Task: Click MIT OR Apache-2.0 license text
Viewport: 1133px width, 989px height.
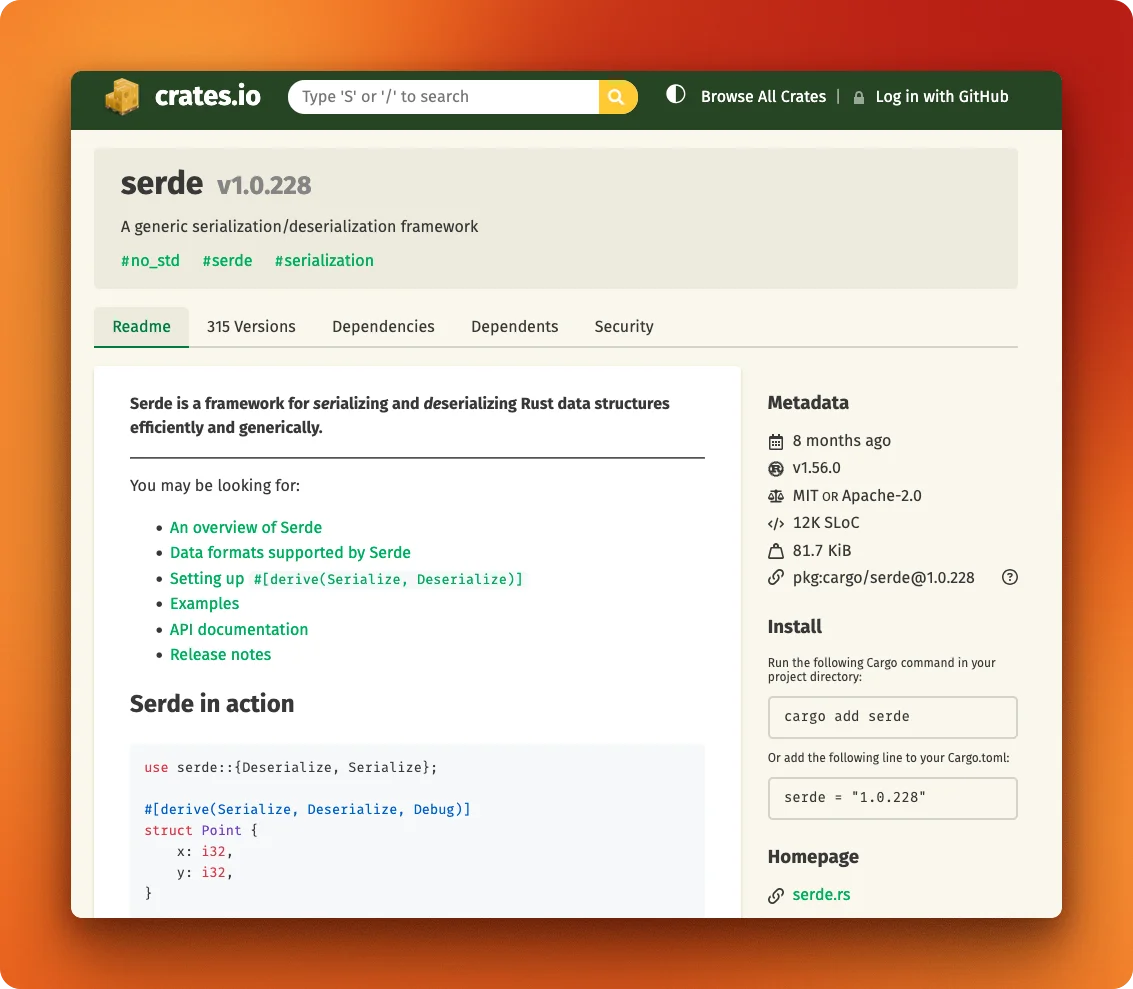Action: click(857, 496)
